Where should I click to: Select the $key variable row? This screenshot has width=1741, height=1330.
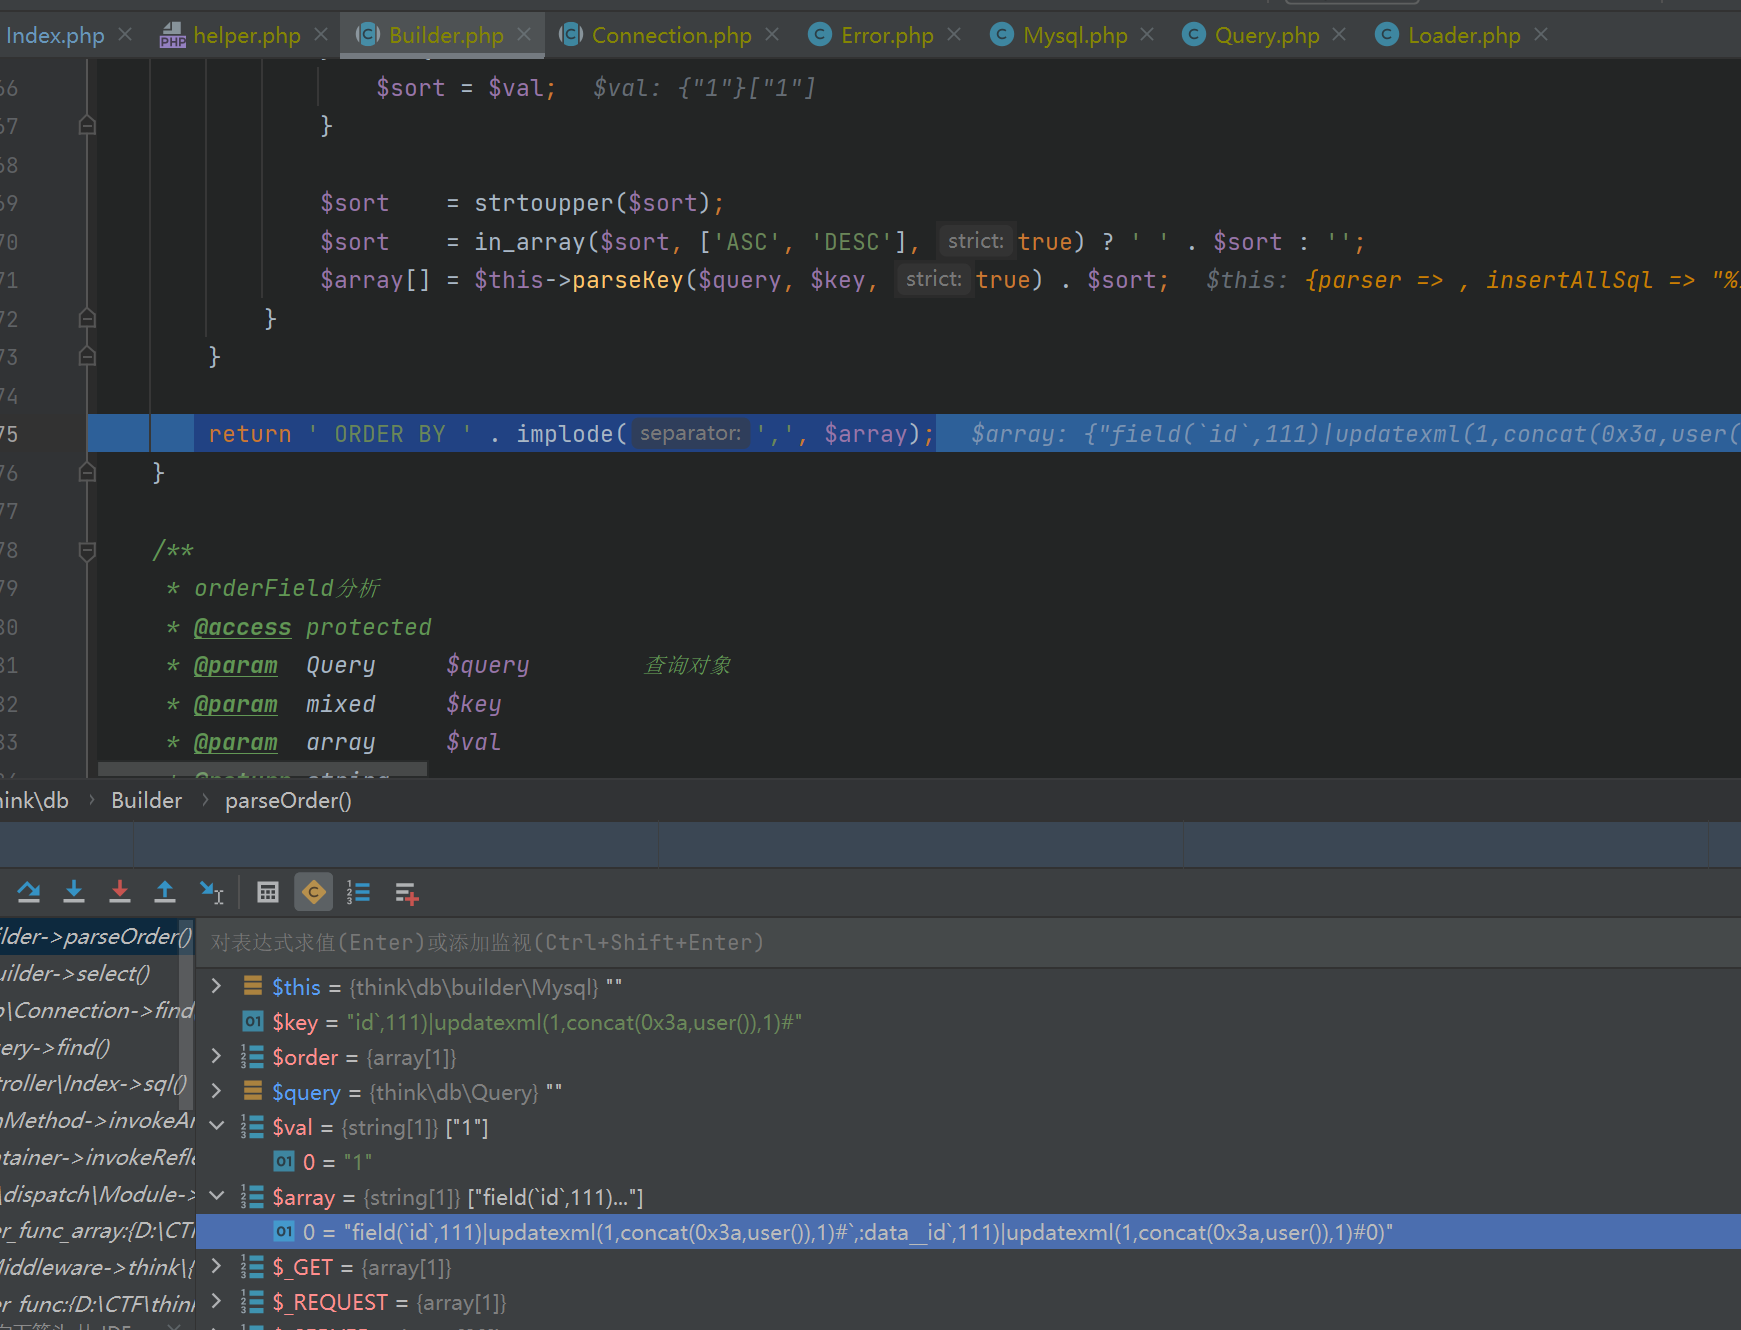pos(968,1022)
